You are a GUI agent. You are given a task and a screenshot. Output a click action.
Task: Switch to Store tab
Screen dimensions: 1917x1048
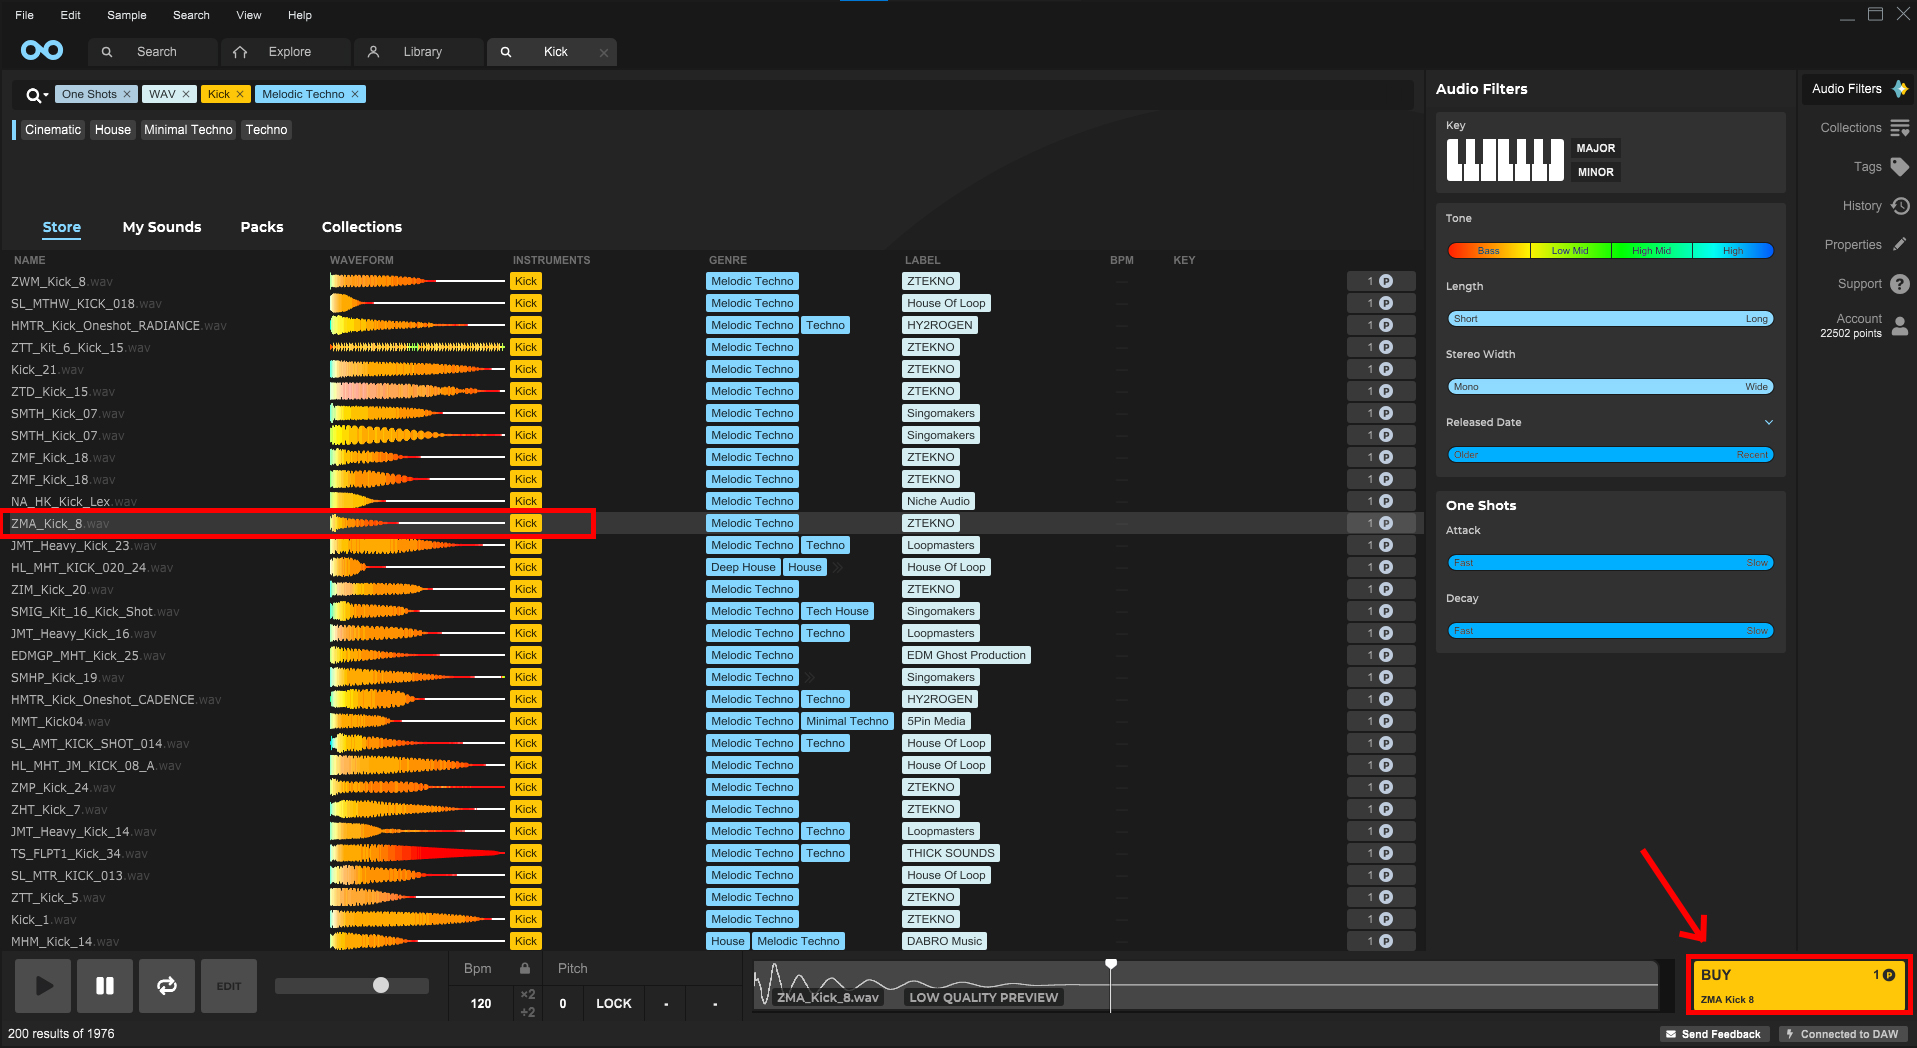[x=62, y=227]
